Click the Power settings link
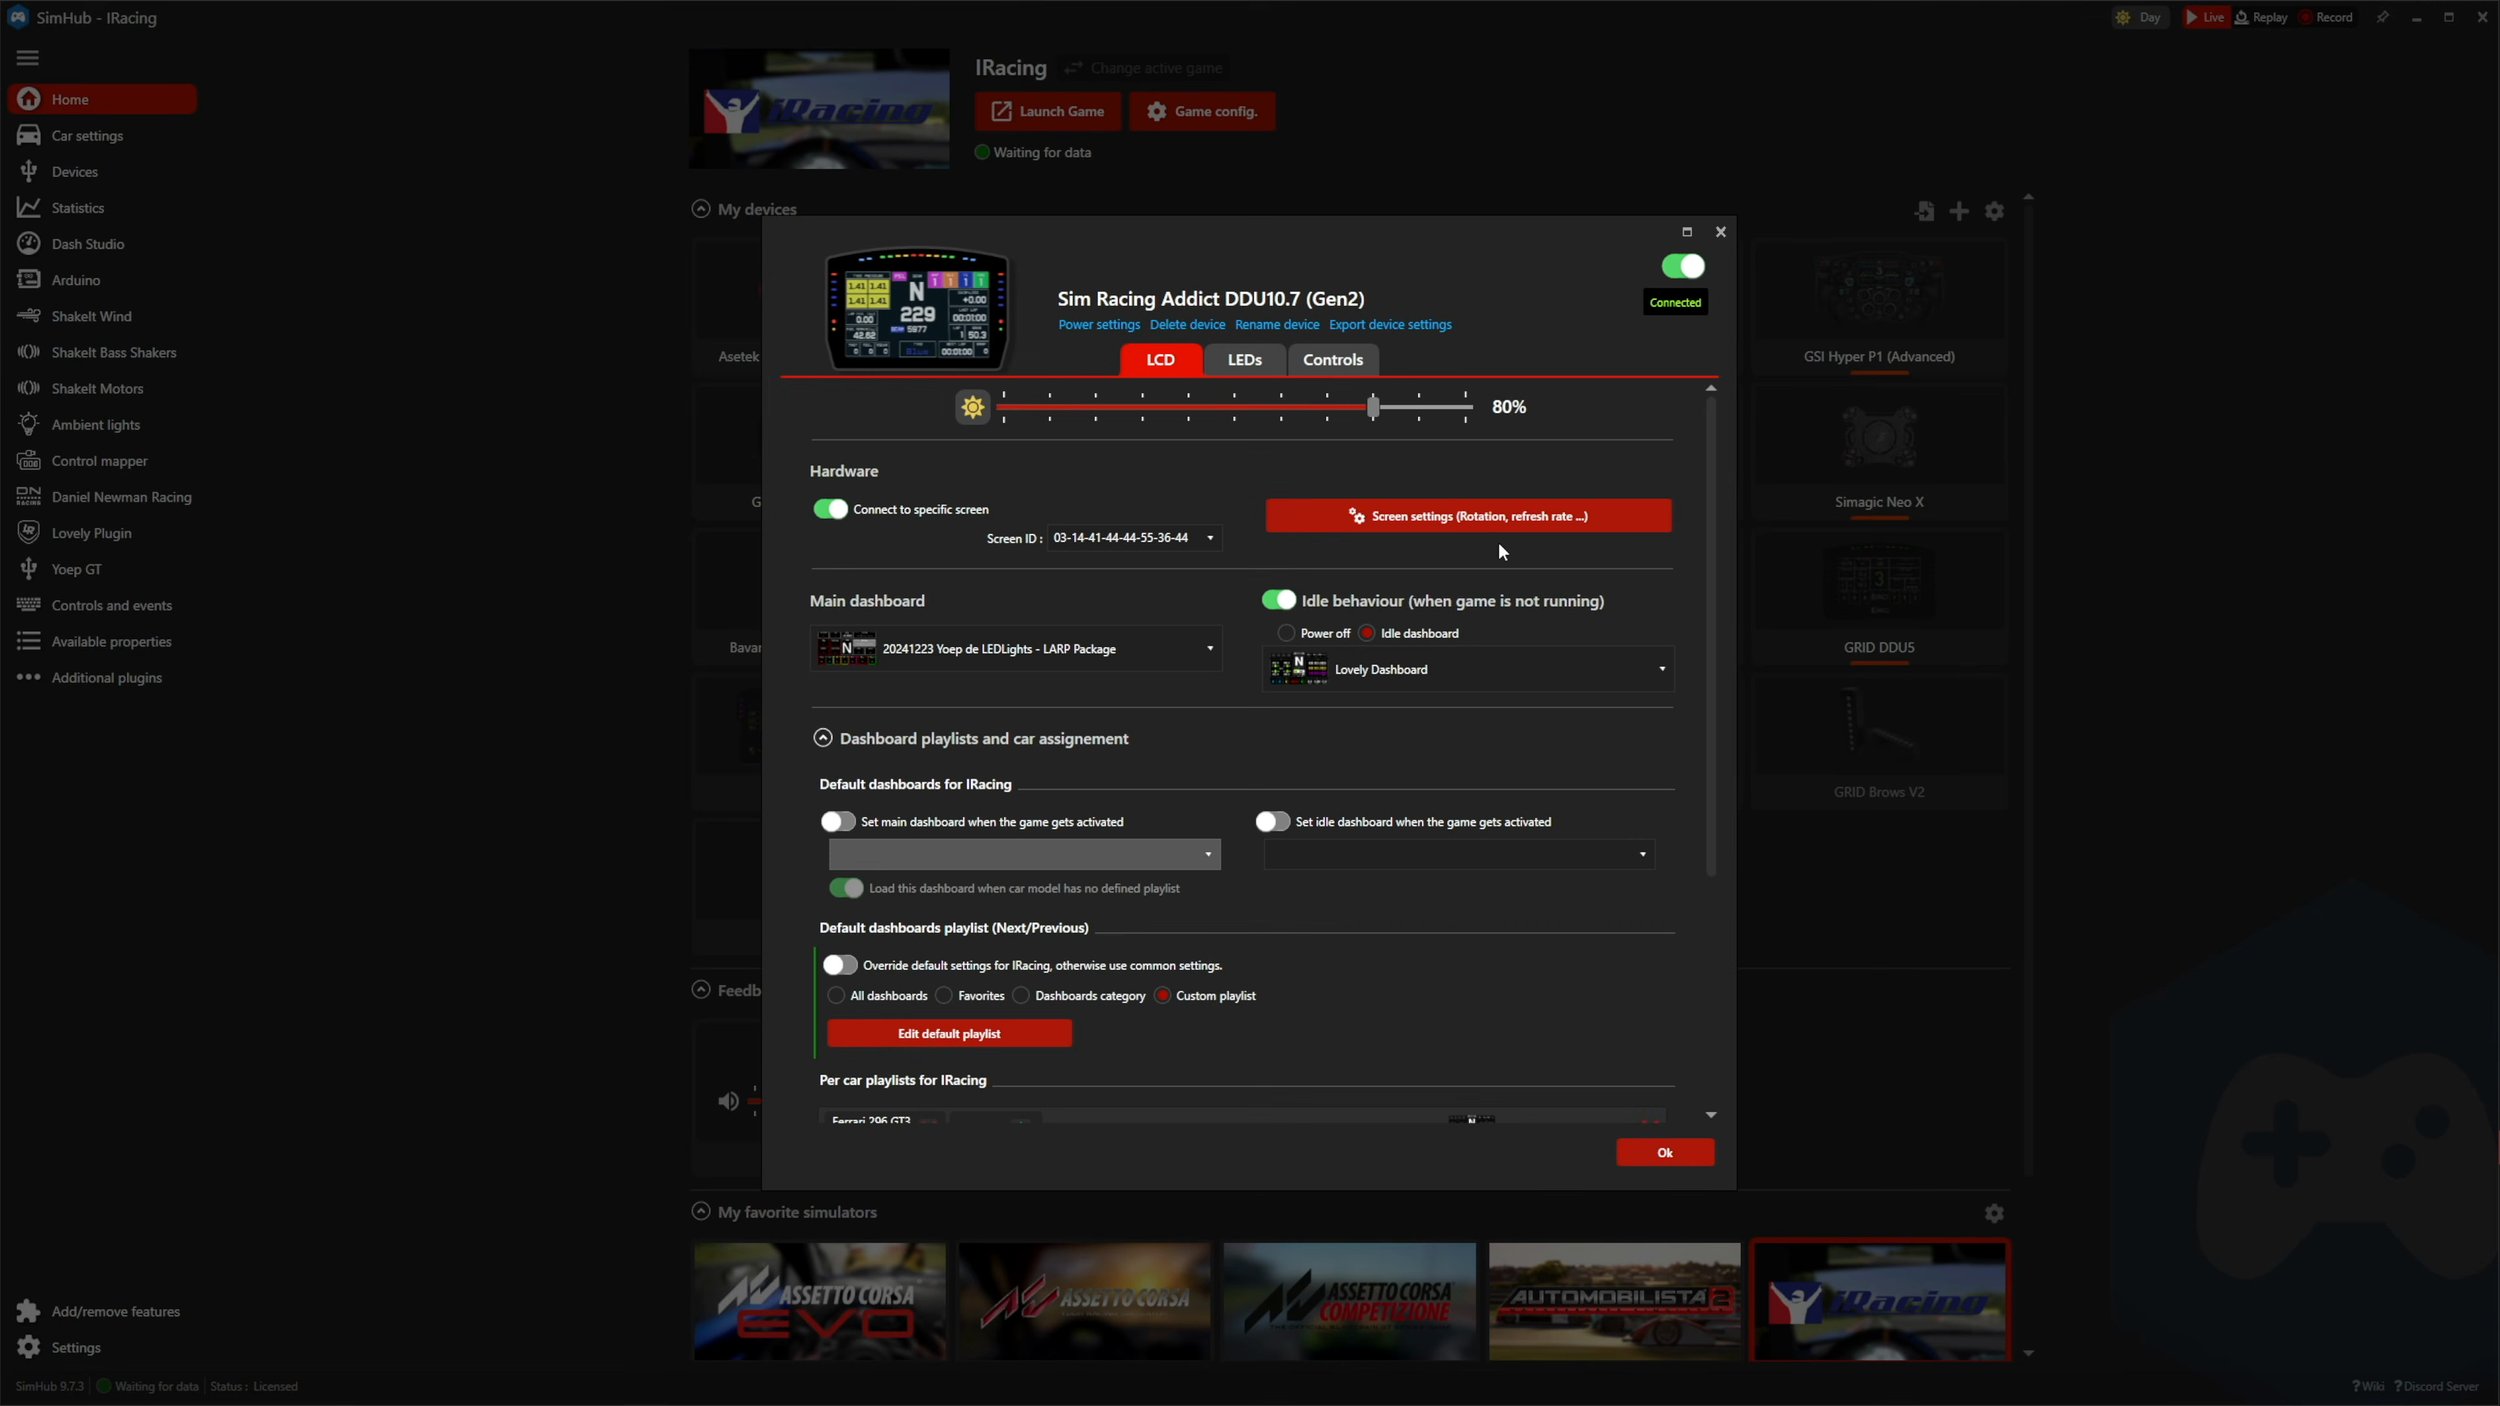This screenshot has width=2500, height=1406. 1099,325
